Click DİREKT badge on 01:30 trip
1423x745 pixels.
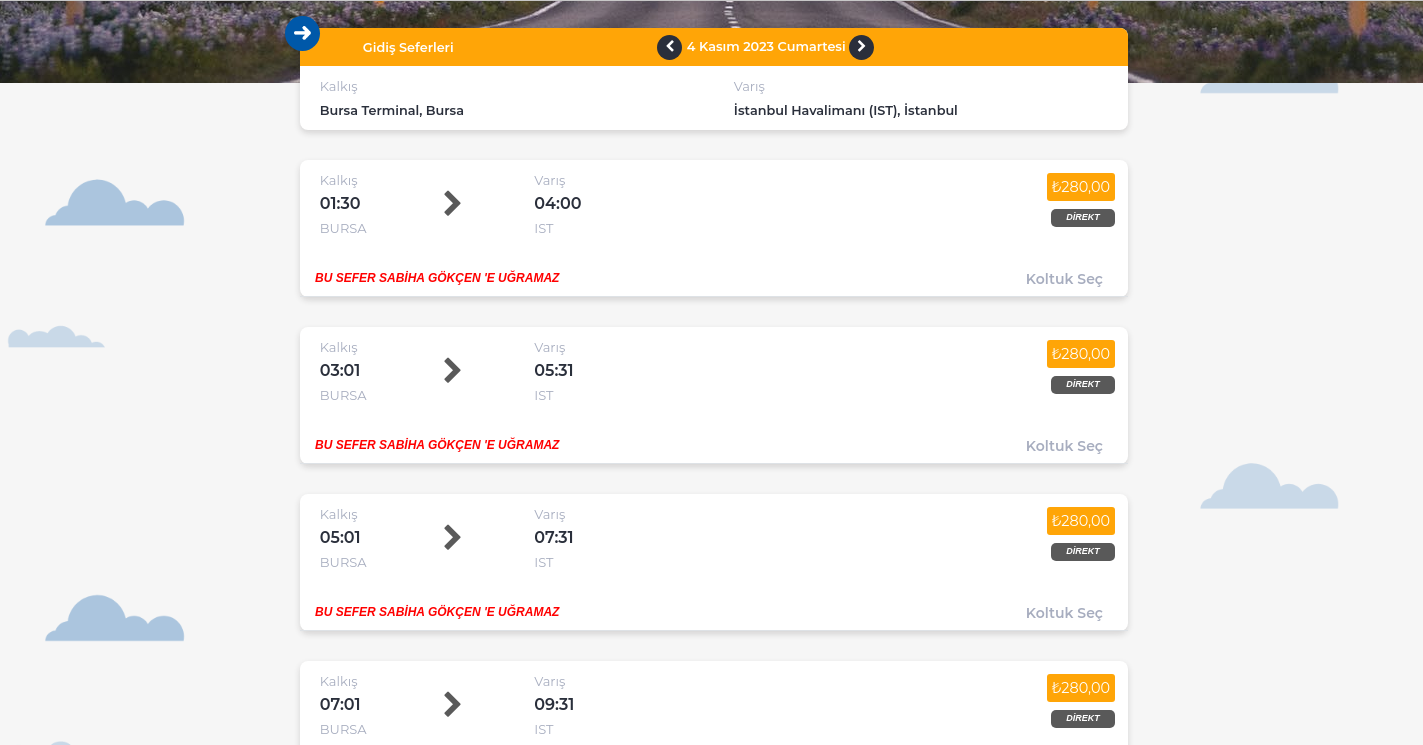[x=1082, y=218]
